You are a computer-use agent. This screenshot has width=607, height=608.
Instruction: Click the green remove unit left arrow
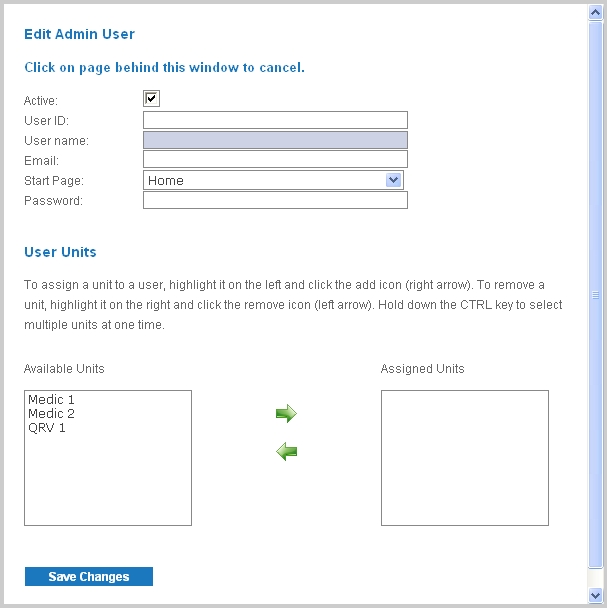[286, 451]
